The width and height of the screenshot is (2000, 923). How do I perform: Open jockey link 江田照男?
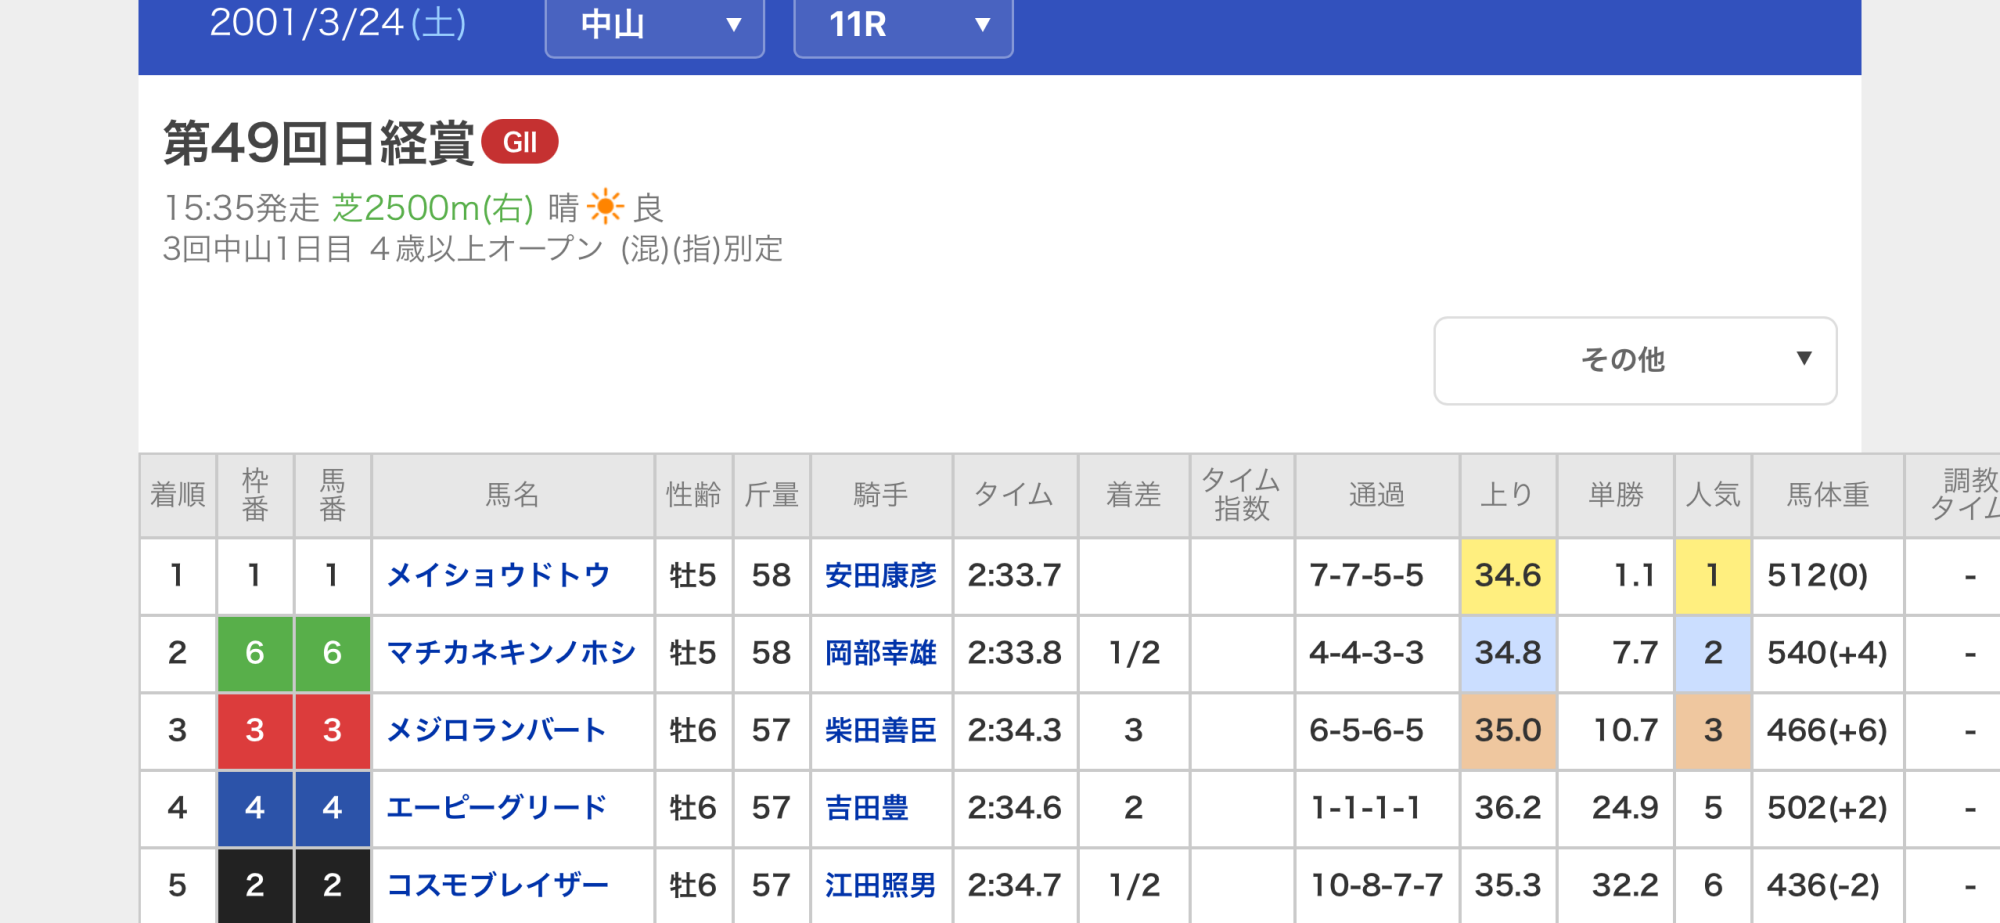(x=880, y=885)
